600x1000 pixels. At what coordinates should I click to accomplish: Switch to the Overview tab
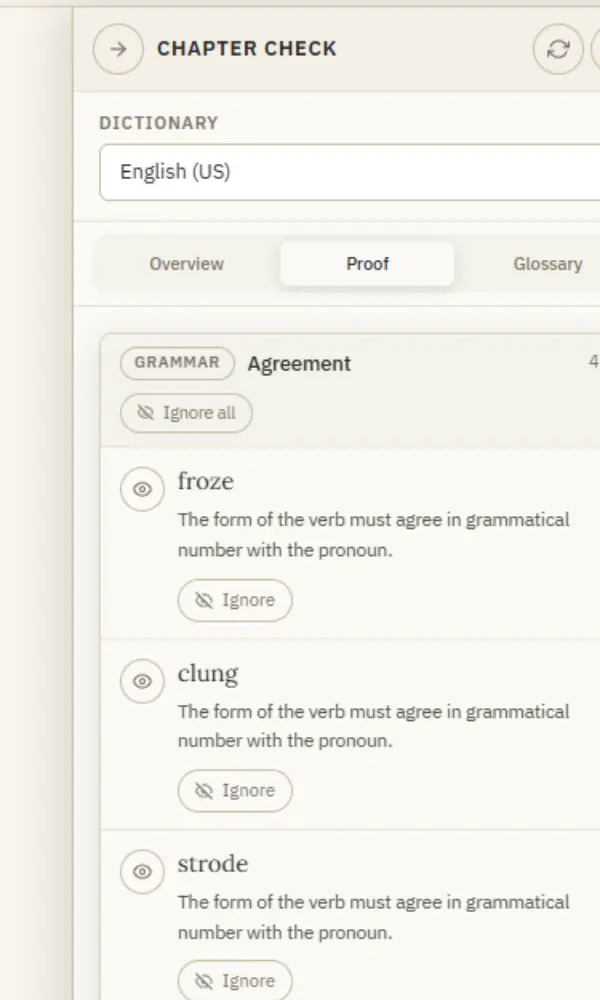[186, 263]
